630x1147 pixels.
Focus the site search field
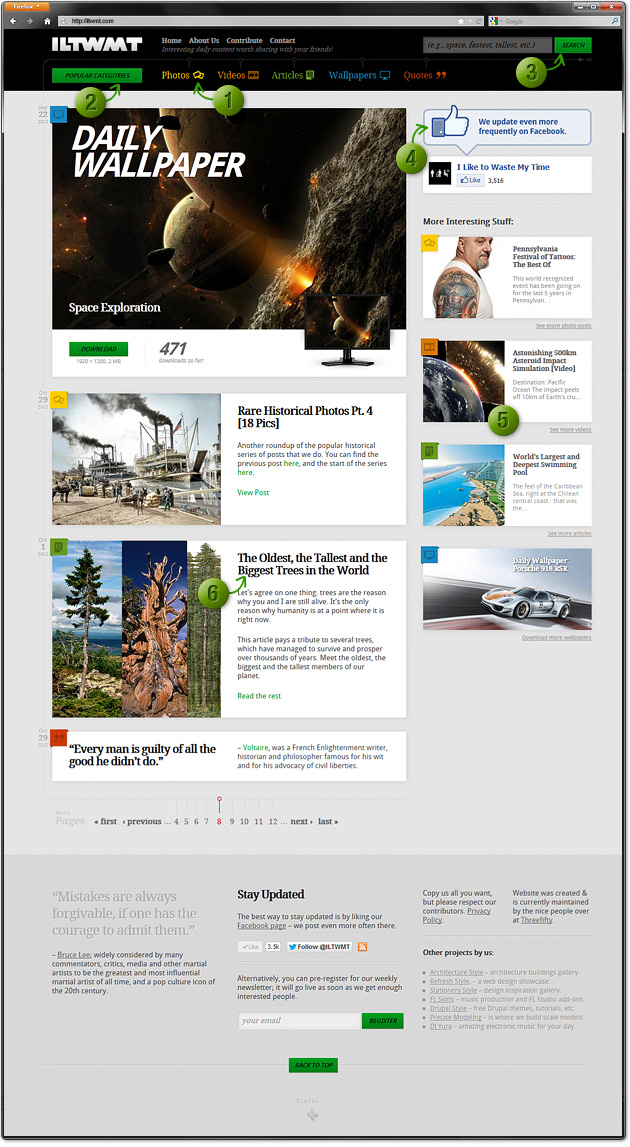[487, 45]
